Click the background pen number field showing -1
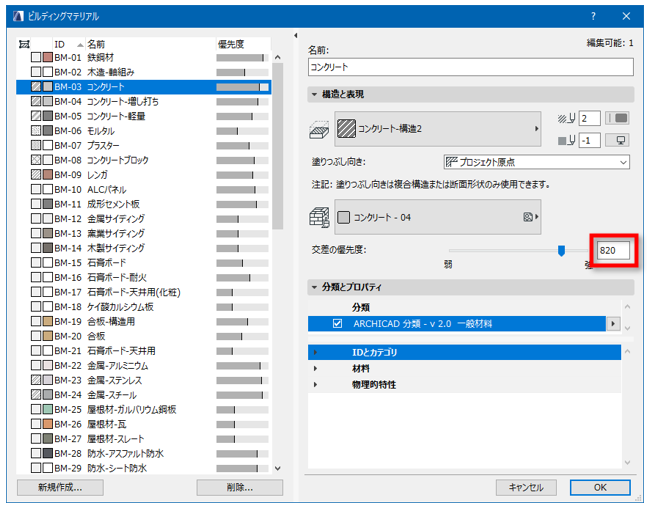This screenshot has width=653, height=512. (589, 140)
